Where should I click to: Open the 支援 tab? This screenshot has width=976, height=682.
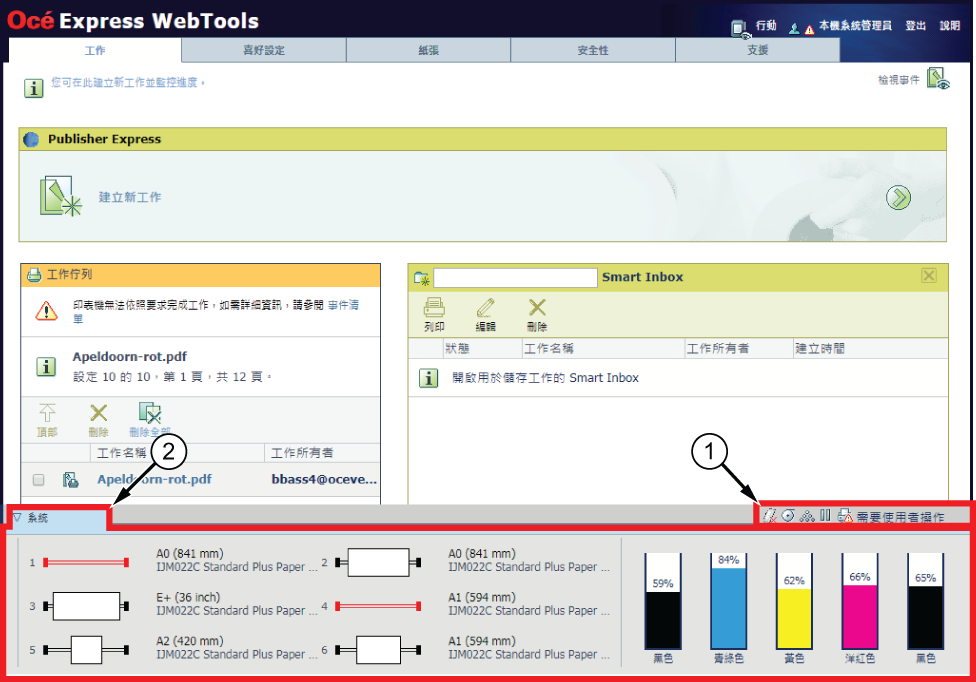point(758,50)
